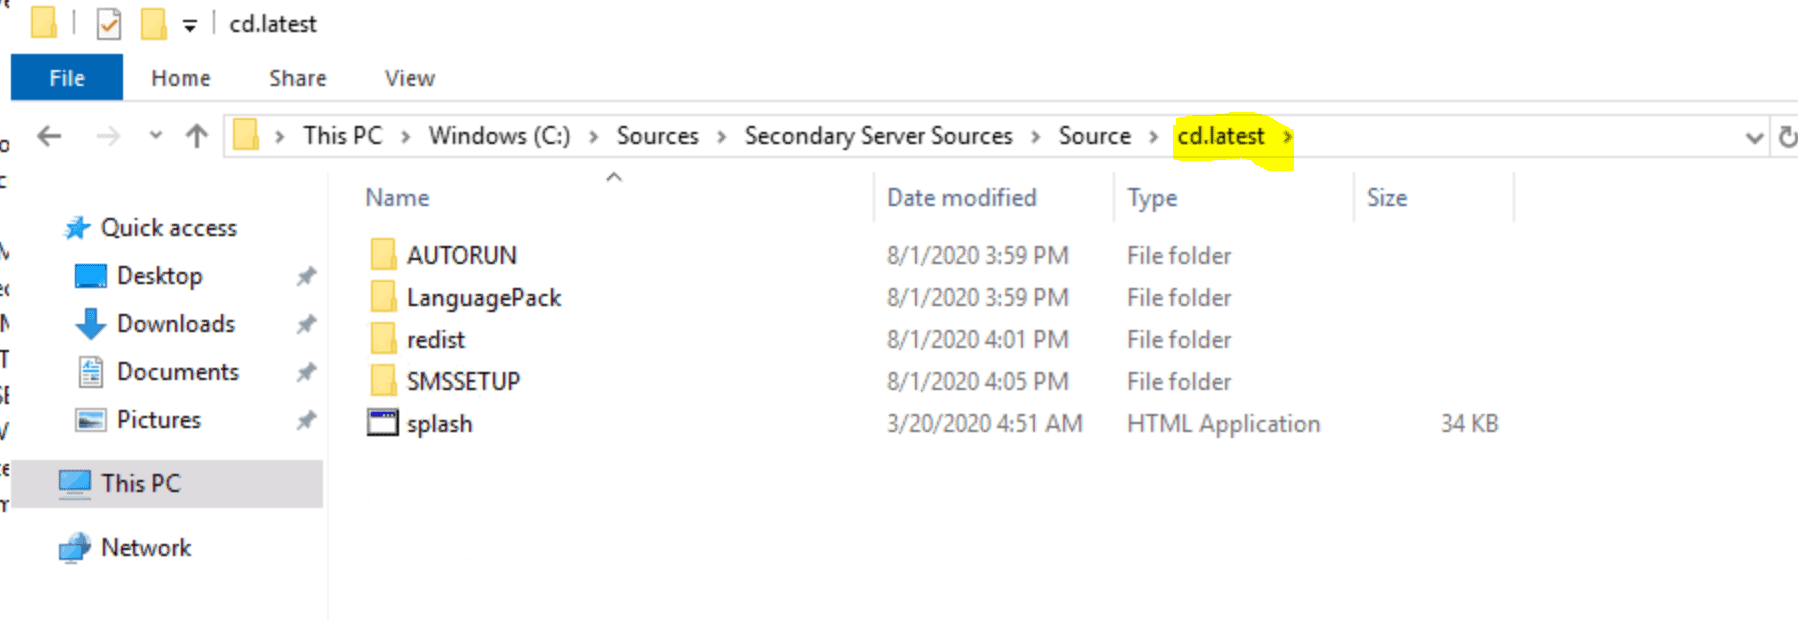The height and width of the screenshot is (620, 1798).
Task: Click the New Folder Quick Access Toolbar icon
Action: [152, 22]
